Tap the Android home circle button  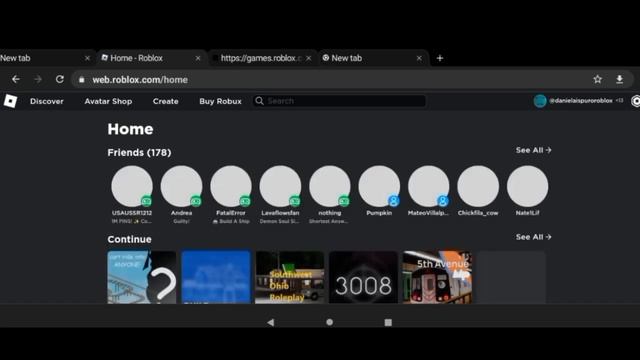(329, 322)
